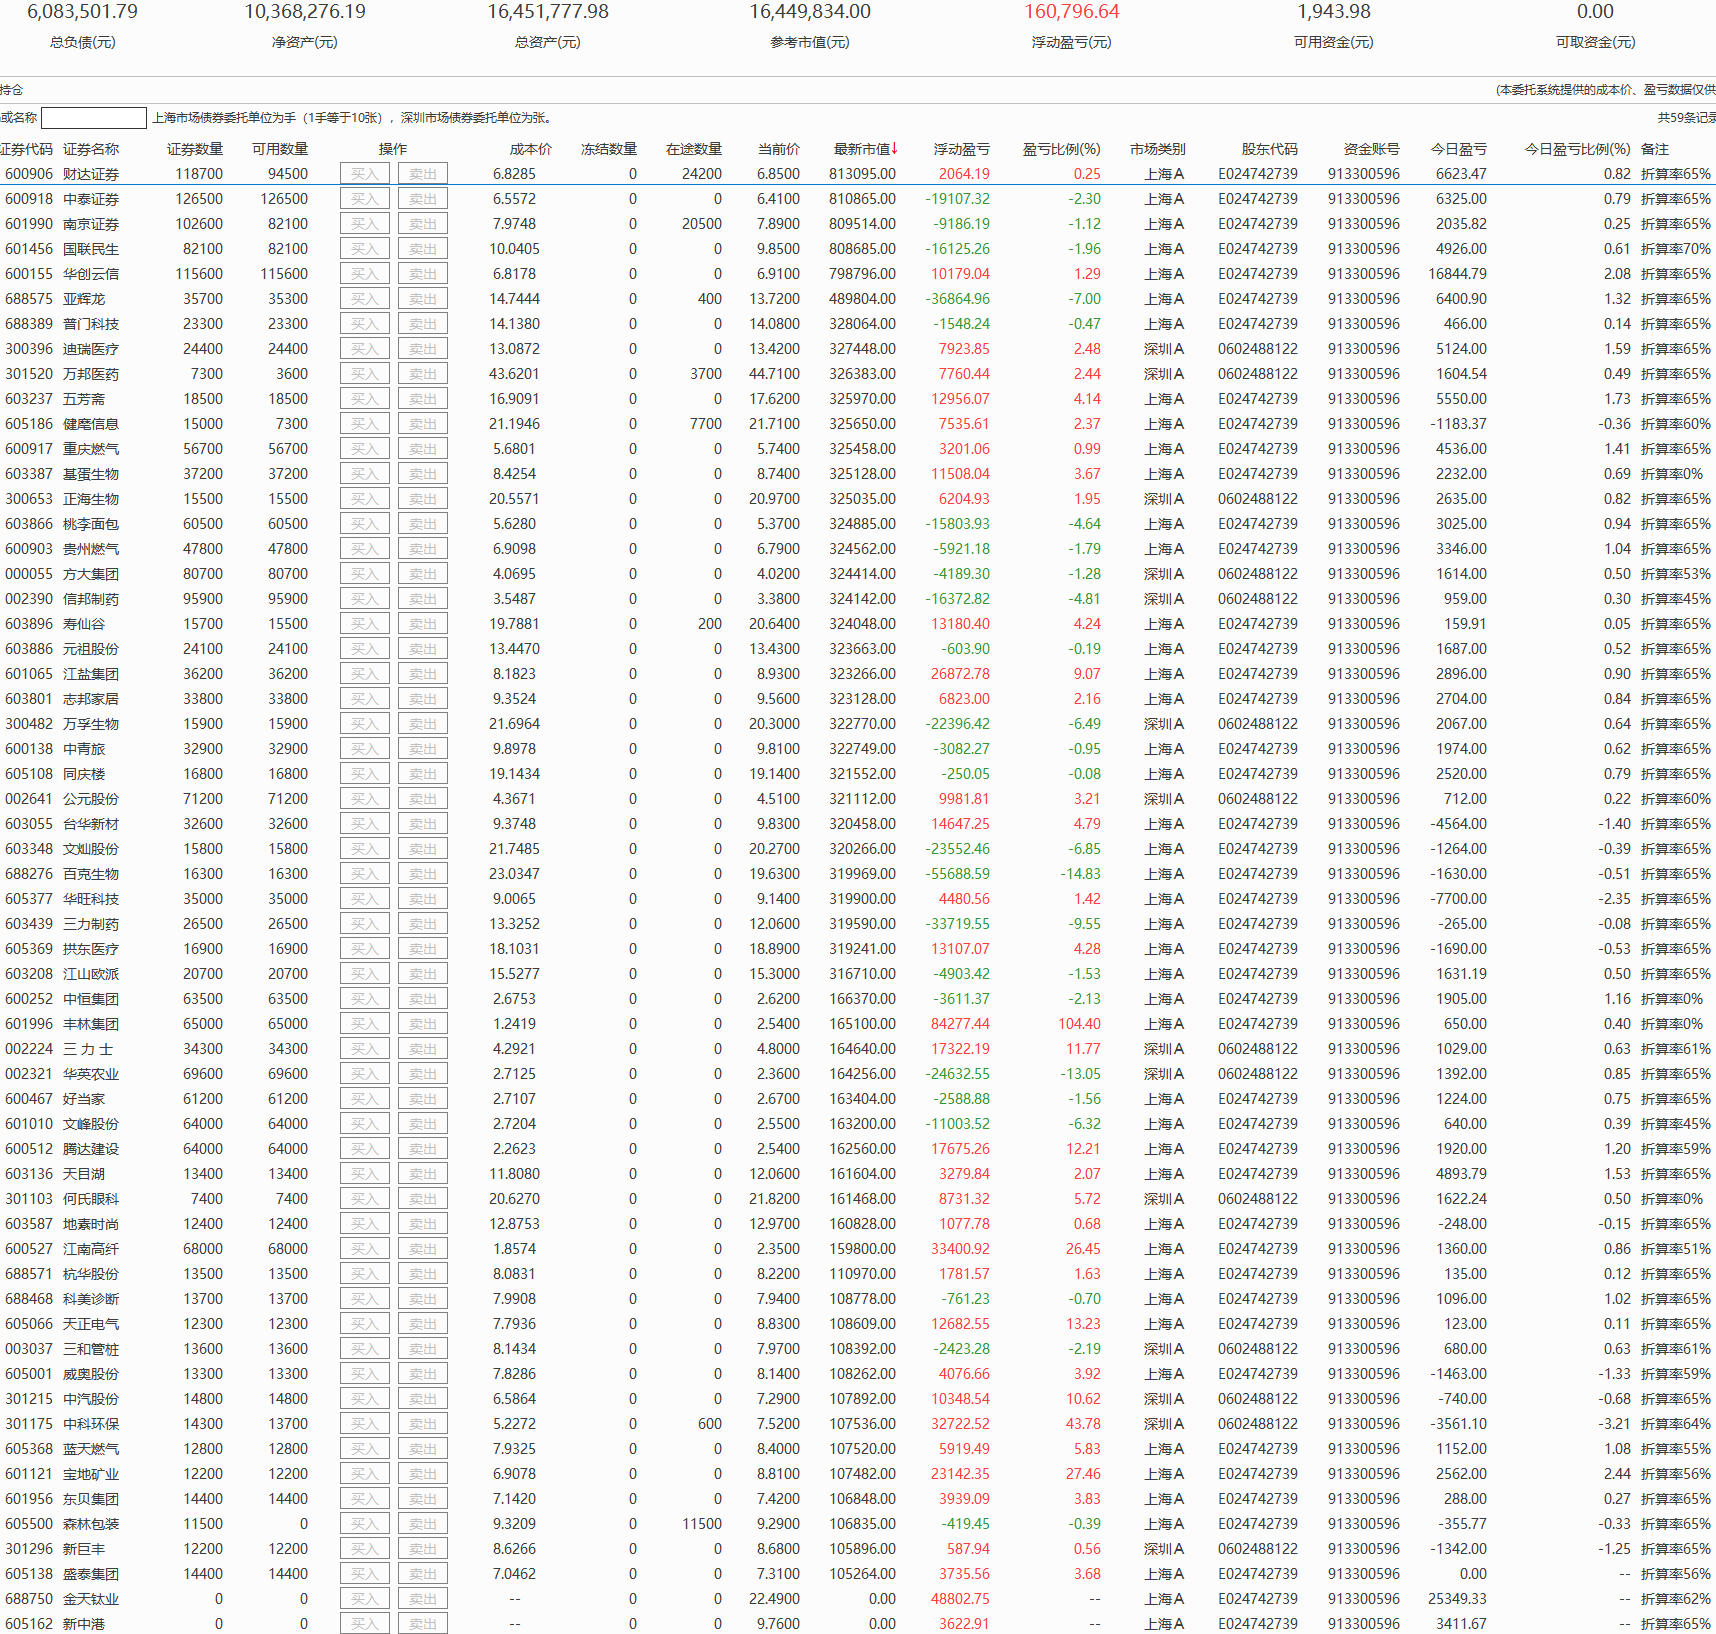
Task: Select stock code 600252 in the list
Action: click(x=29, y=999)
